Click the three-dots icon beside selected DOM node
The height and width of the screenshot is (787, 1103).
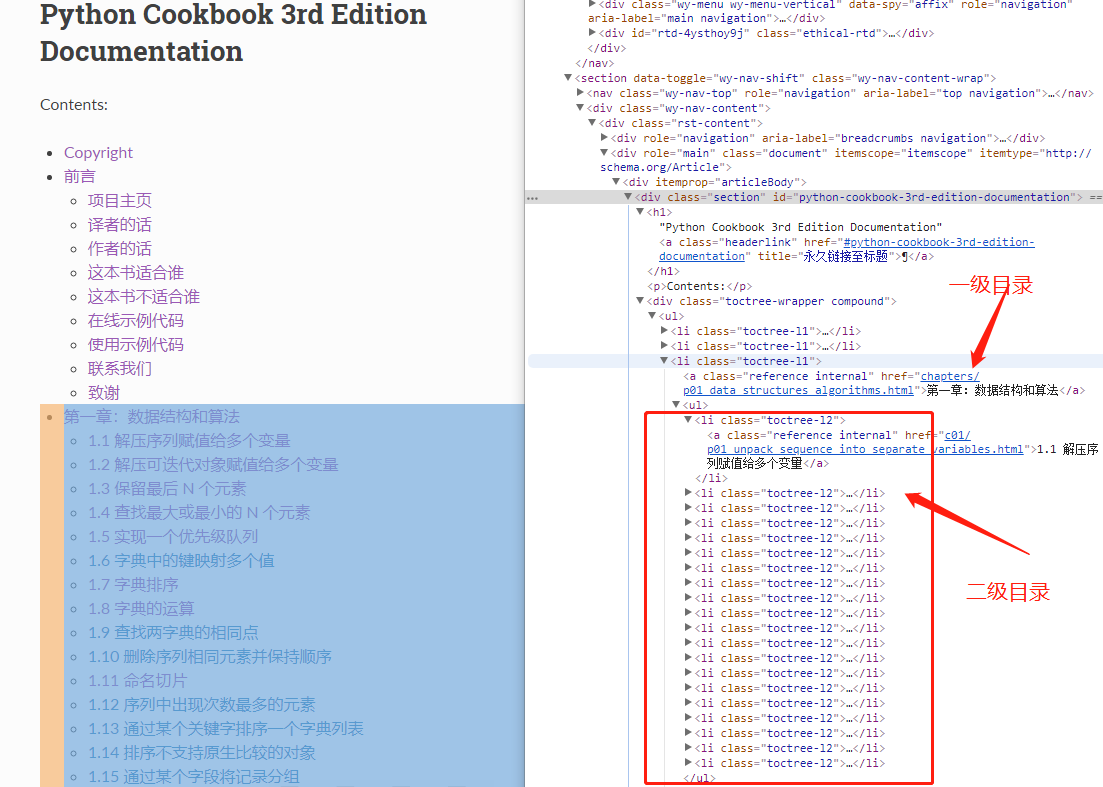coord(533,198)
